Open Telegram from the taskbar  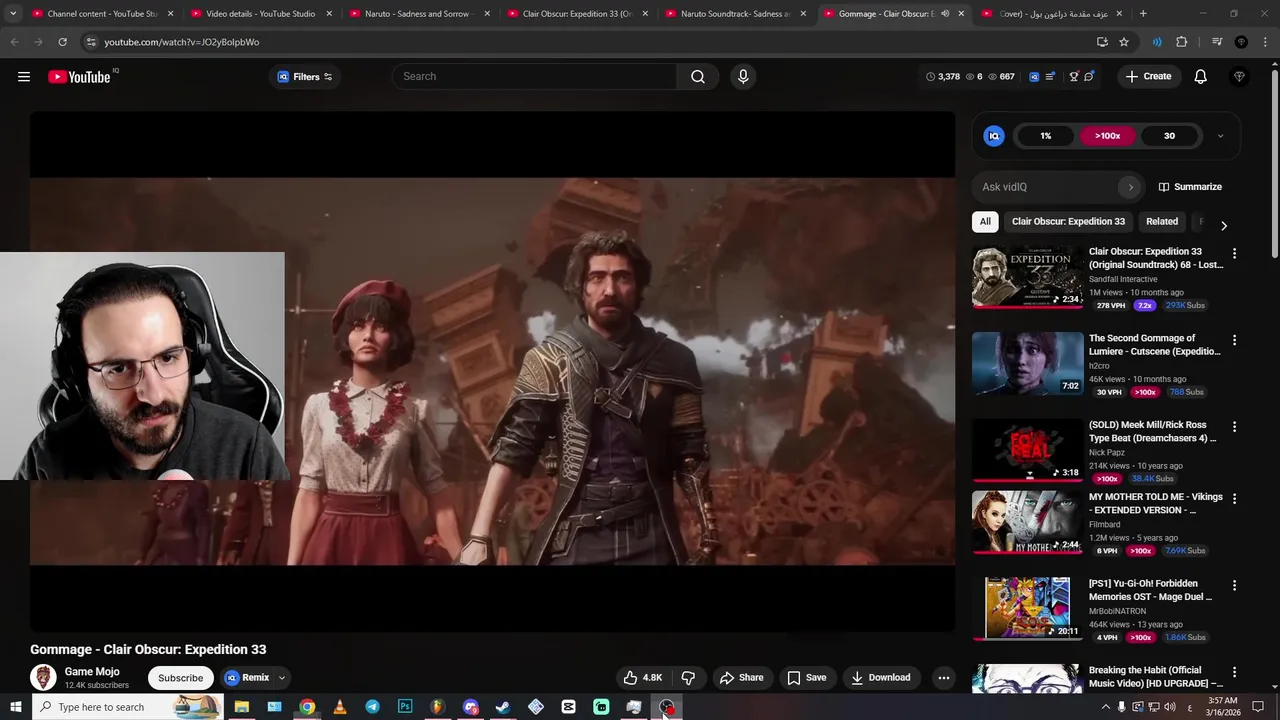point(372,707)
